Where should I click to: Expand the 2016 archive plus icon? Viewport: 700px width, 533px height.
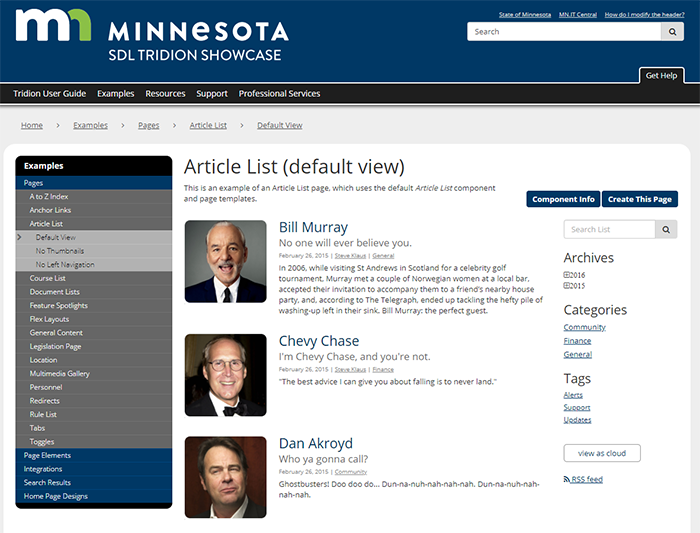click(x=567, y=274)
